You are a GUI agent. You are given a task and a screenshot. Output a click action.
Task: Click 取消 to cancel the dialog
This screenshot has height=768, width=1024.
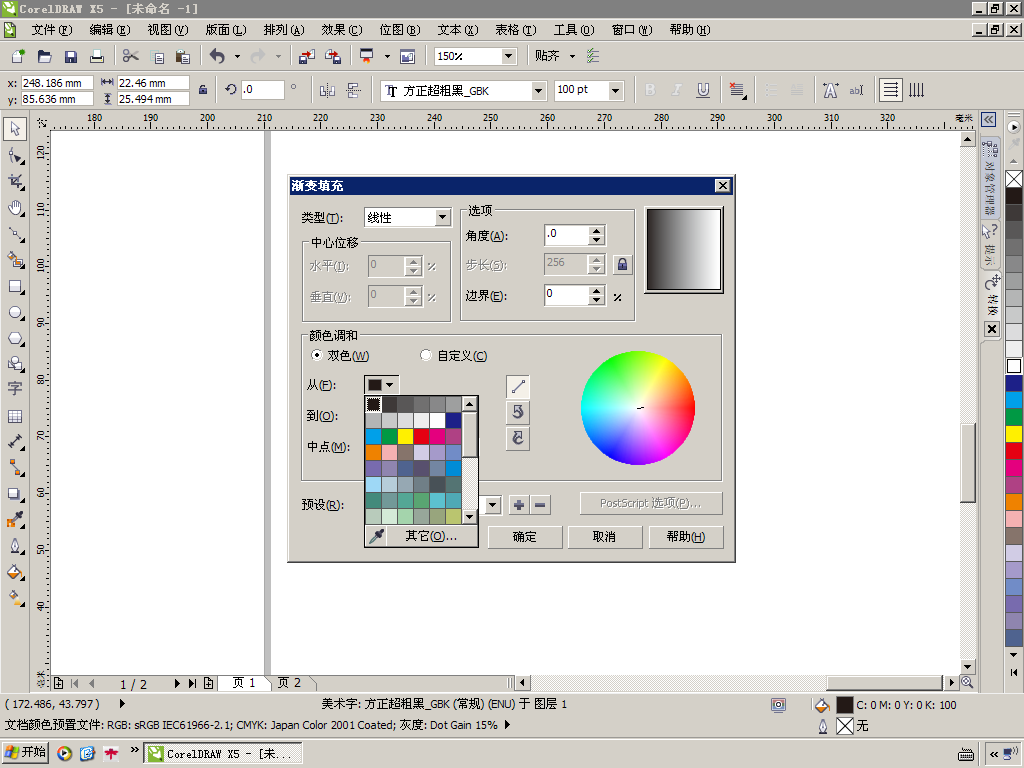click(604, 537)
